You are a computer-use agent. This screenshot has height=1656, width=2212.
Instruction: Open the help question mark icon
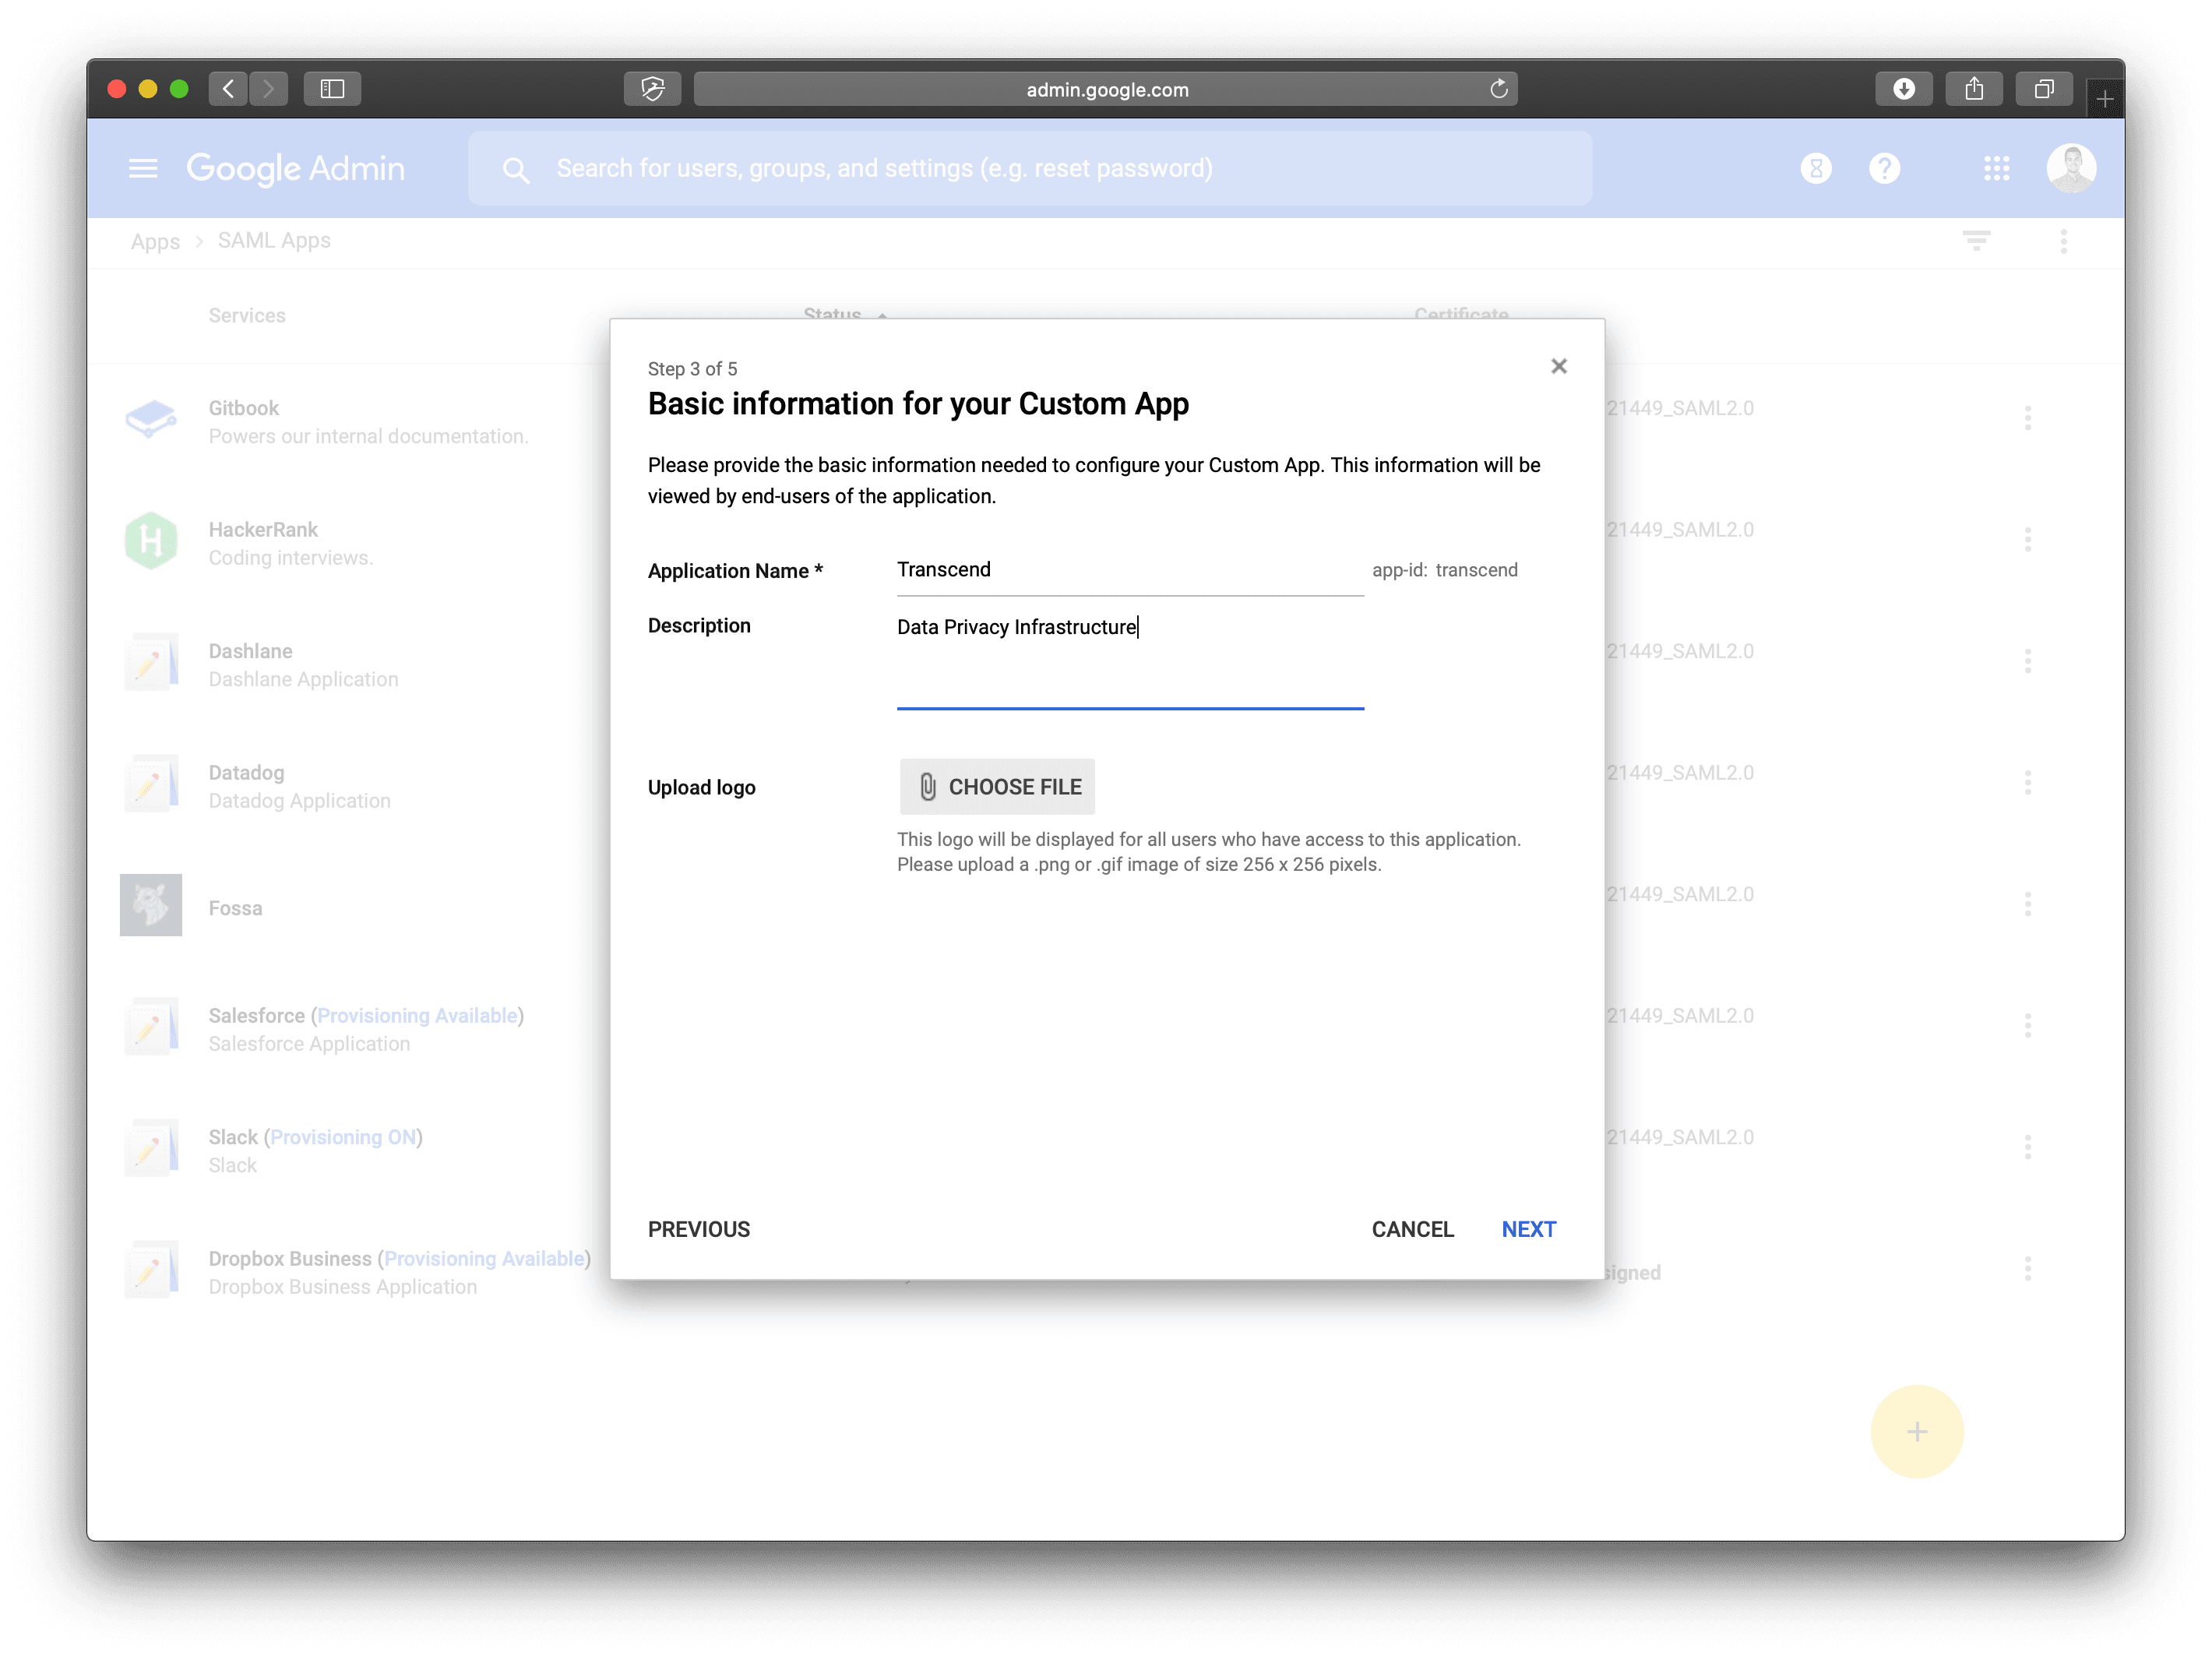click(x=1884, y=168)
